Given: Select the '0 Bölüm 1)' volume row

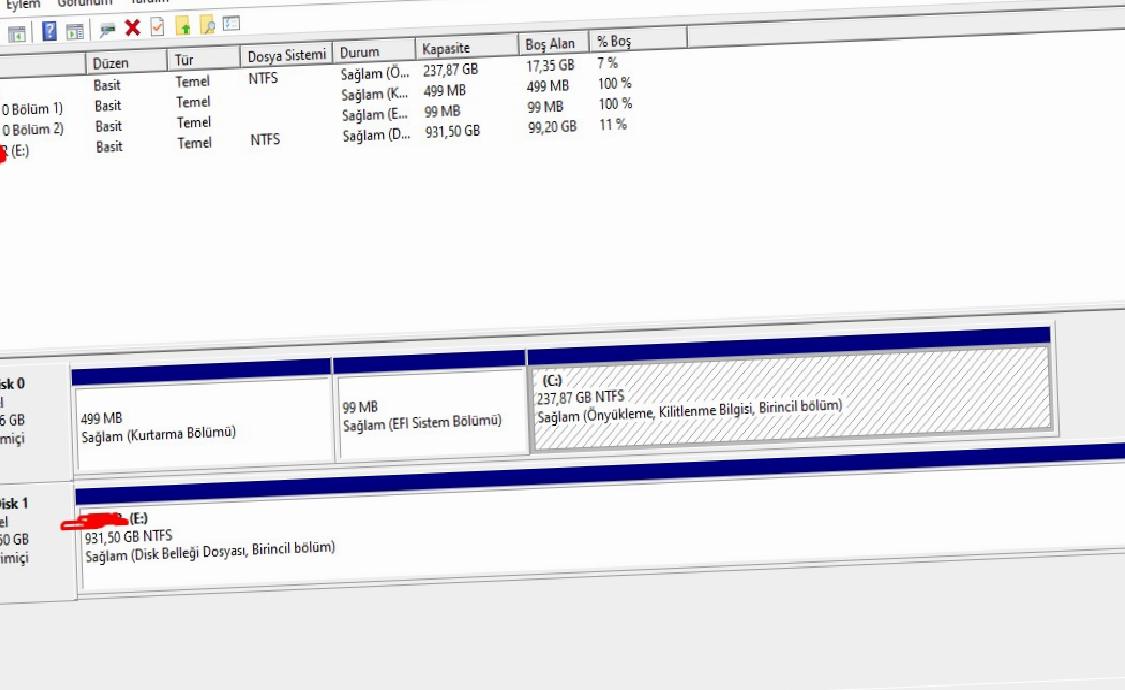Looking at the screenshot, I should [x=32, y=109].
